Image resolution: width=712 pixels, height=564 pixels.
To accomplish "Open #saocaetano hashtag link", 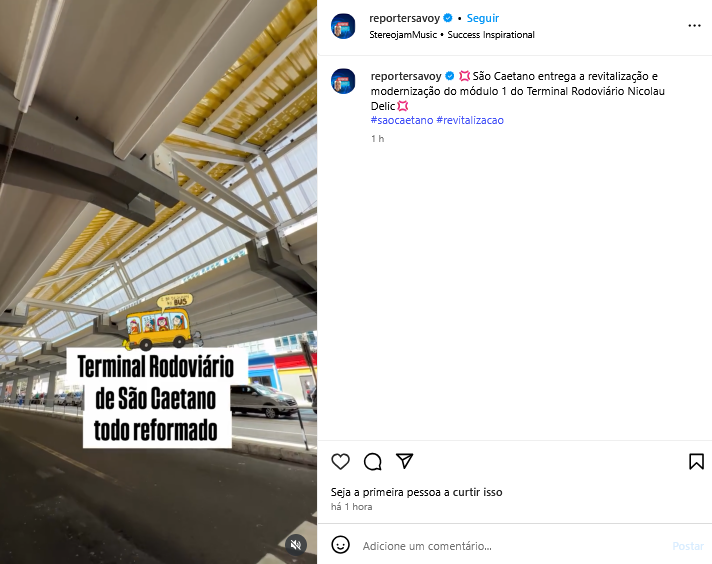I will 402,120.
